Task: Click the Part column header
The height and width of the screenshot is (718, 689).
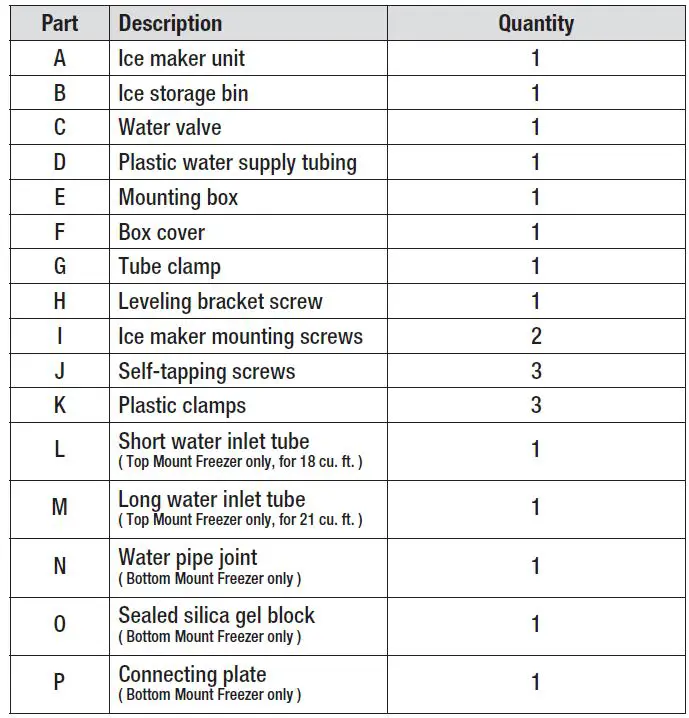Action: coord(59,23)
